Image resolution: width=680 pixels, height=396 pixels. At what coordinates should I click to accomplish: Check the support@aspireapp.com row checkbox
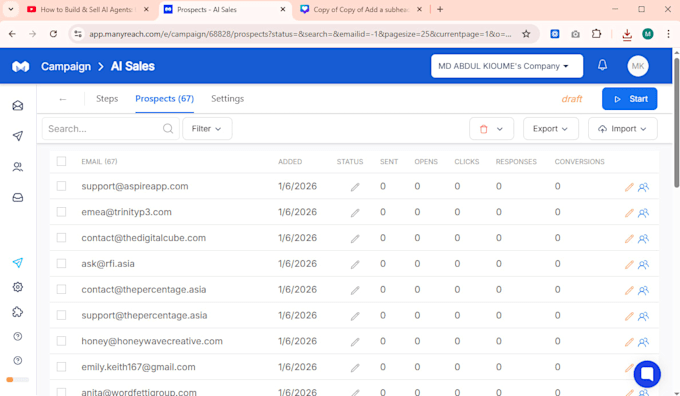pyautogui.click(x=62, y=186)
